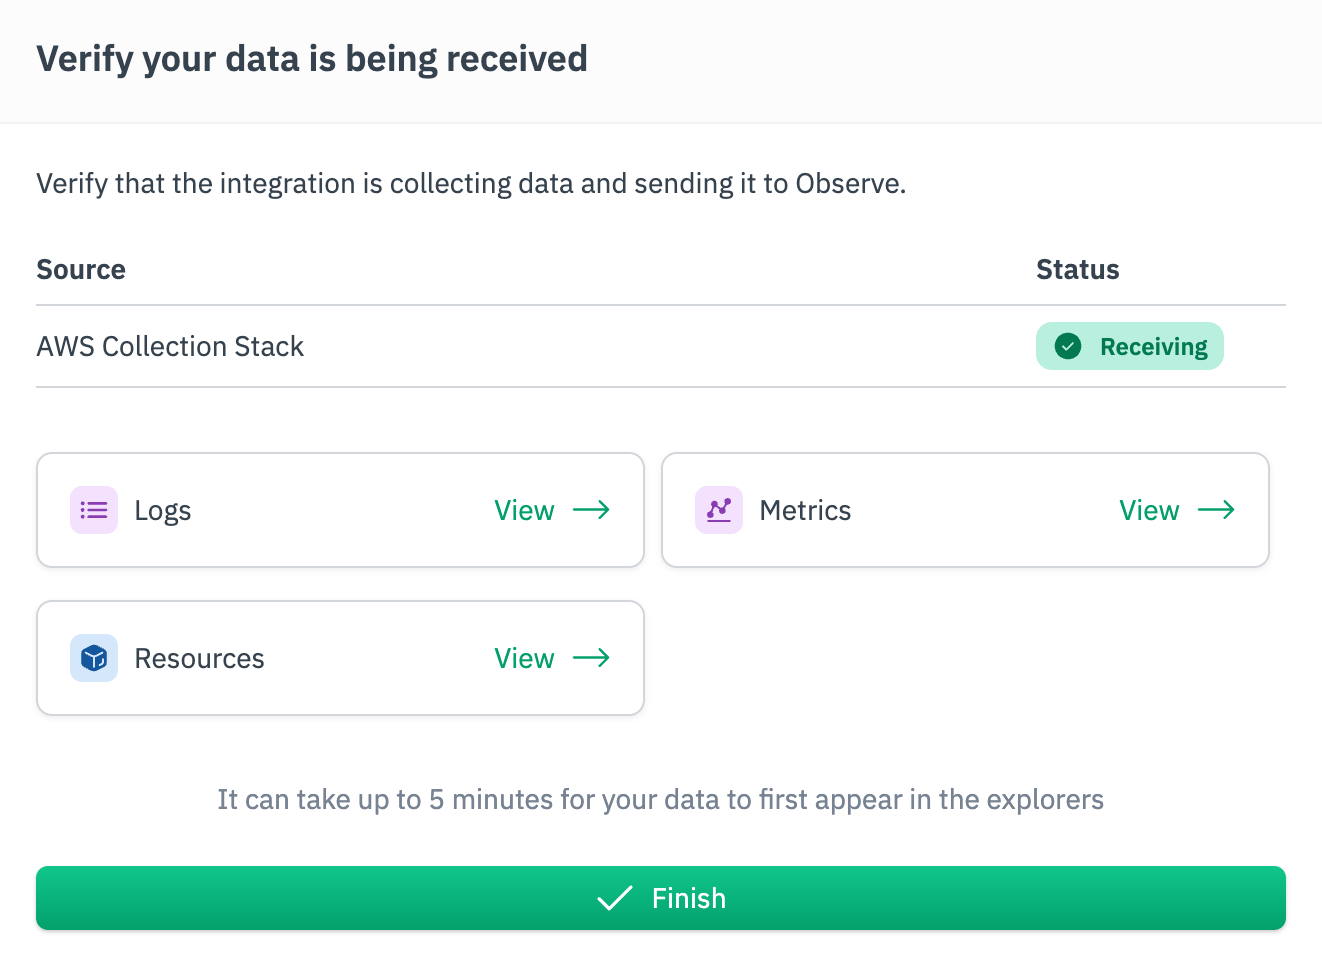1322x964 pixels.
Task: Click the arrow next to Resources View
Action: coord(591,658)
